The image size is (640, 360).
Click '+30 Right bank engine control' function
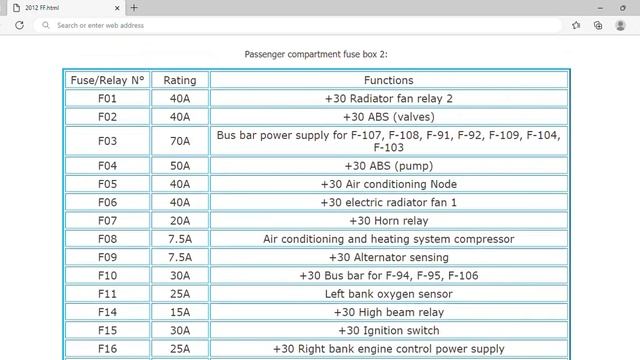389,349
